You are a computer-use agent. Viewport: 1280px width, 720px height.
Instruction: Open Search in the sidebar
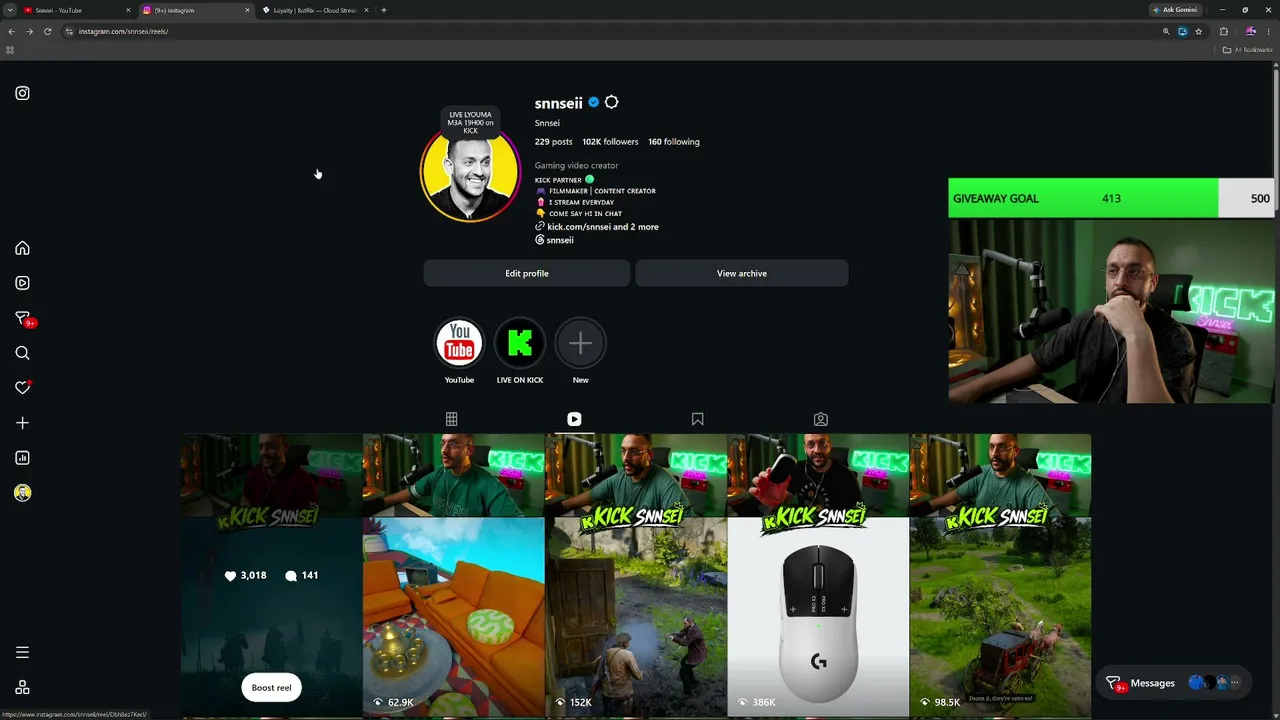pos(22,353)
